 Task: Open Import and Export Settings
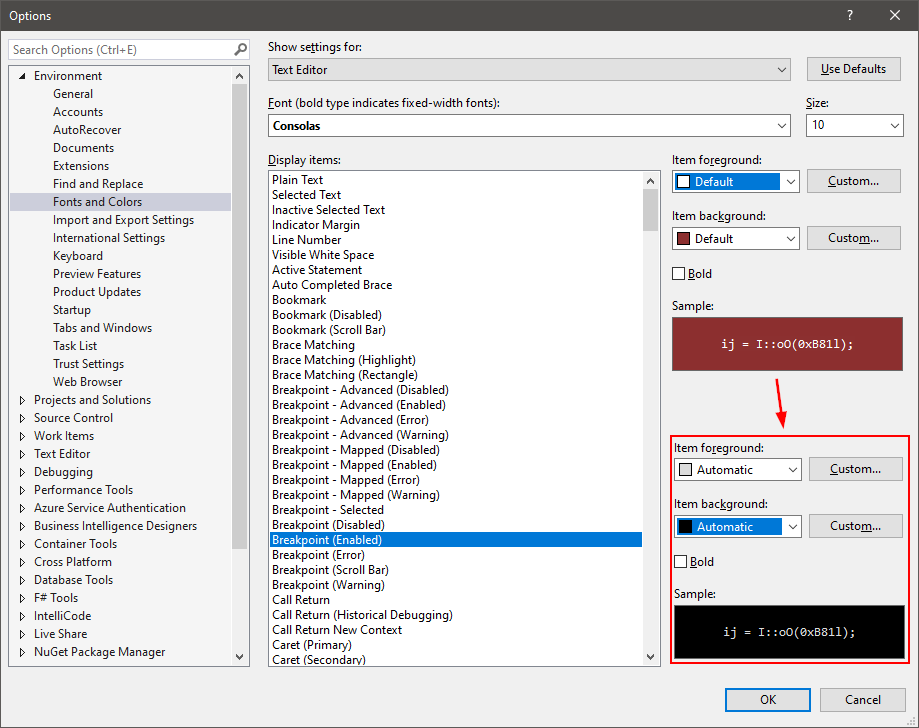(x=123, y=220)
